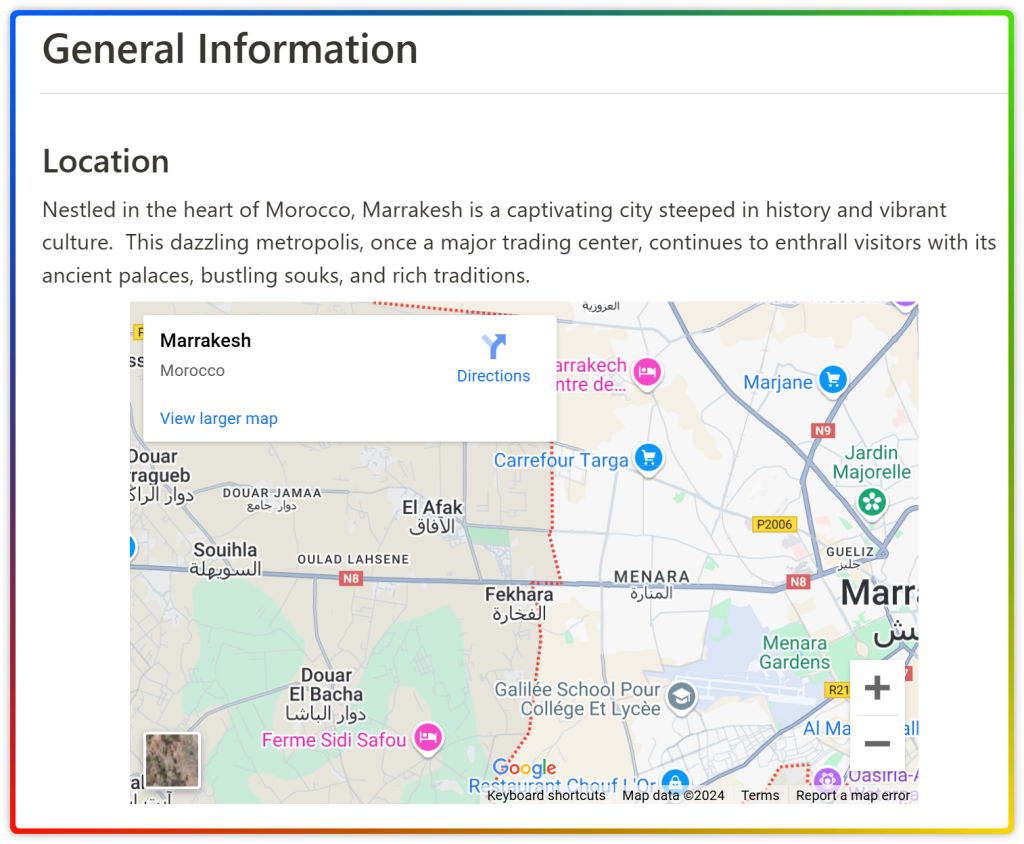Click the Marjane shopping cart pin
The image size is (1024, 844).
[833, 380]
